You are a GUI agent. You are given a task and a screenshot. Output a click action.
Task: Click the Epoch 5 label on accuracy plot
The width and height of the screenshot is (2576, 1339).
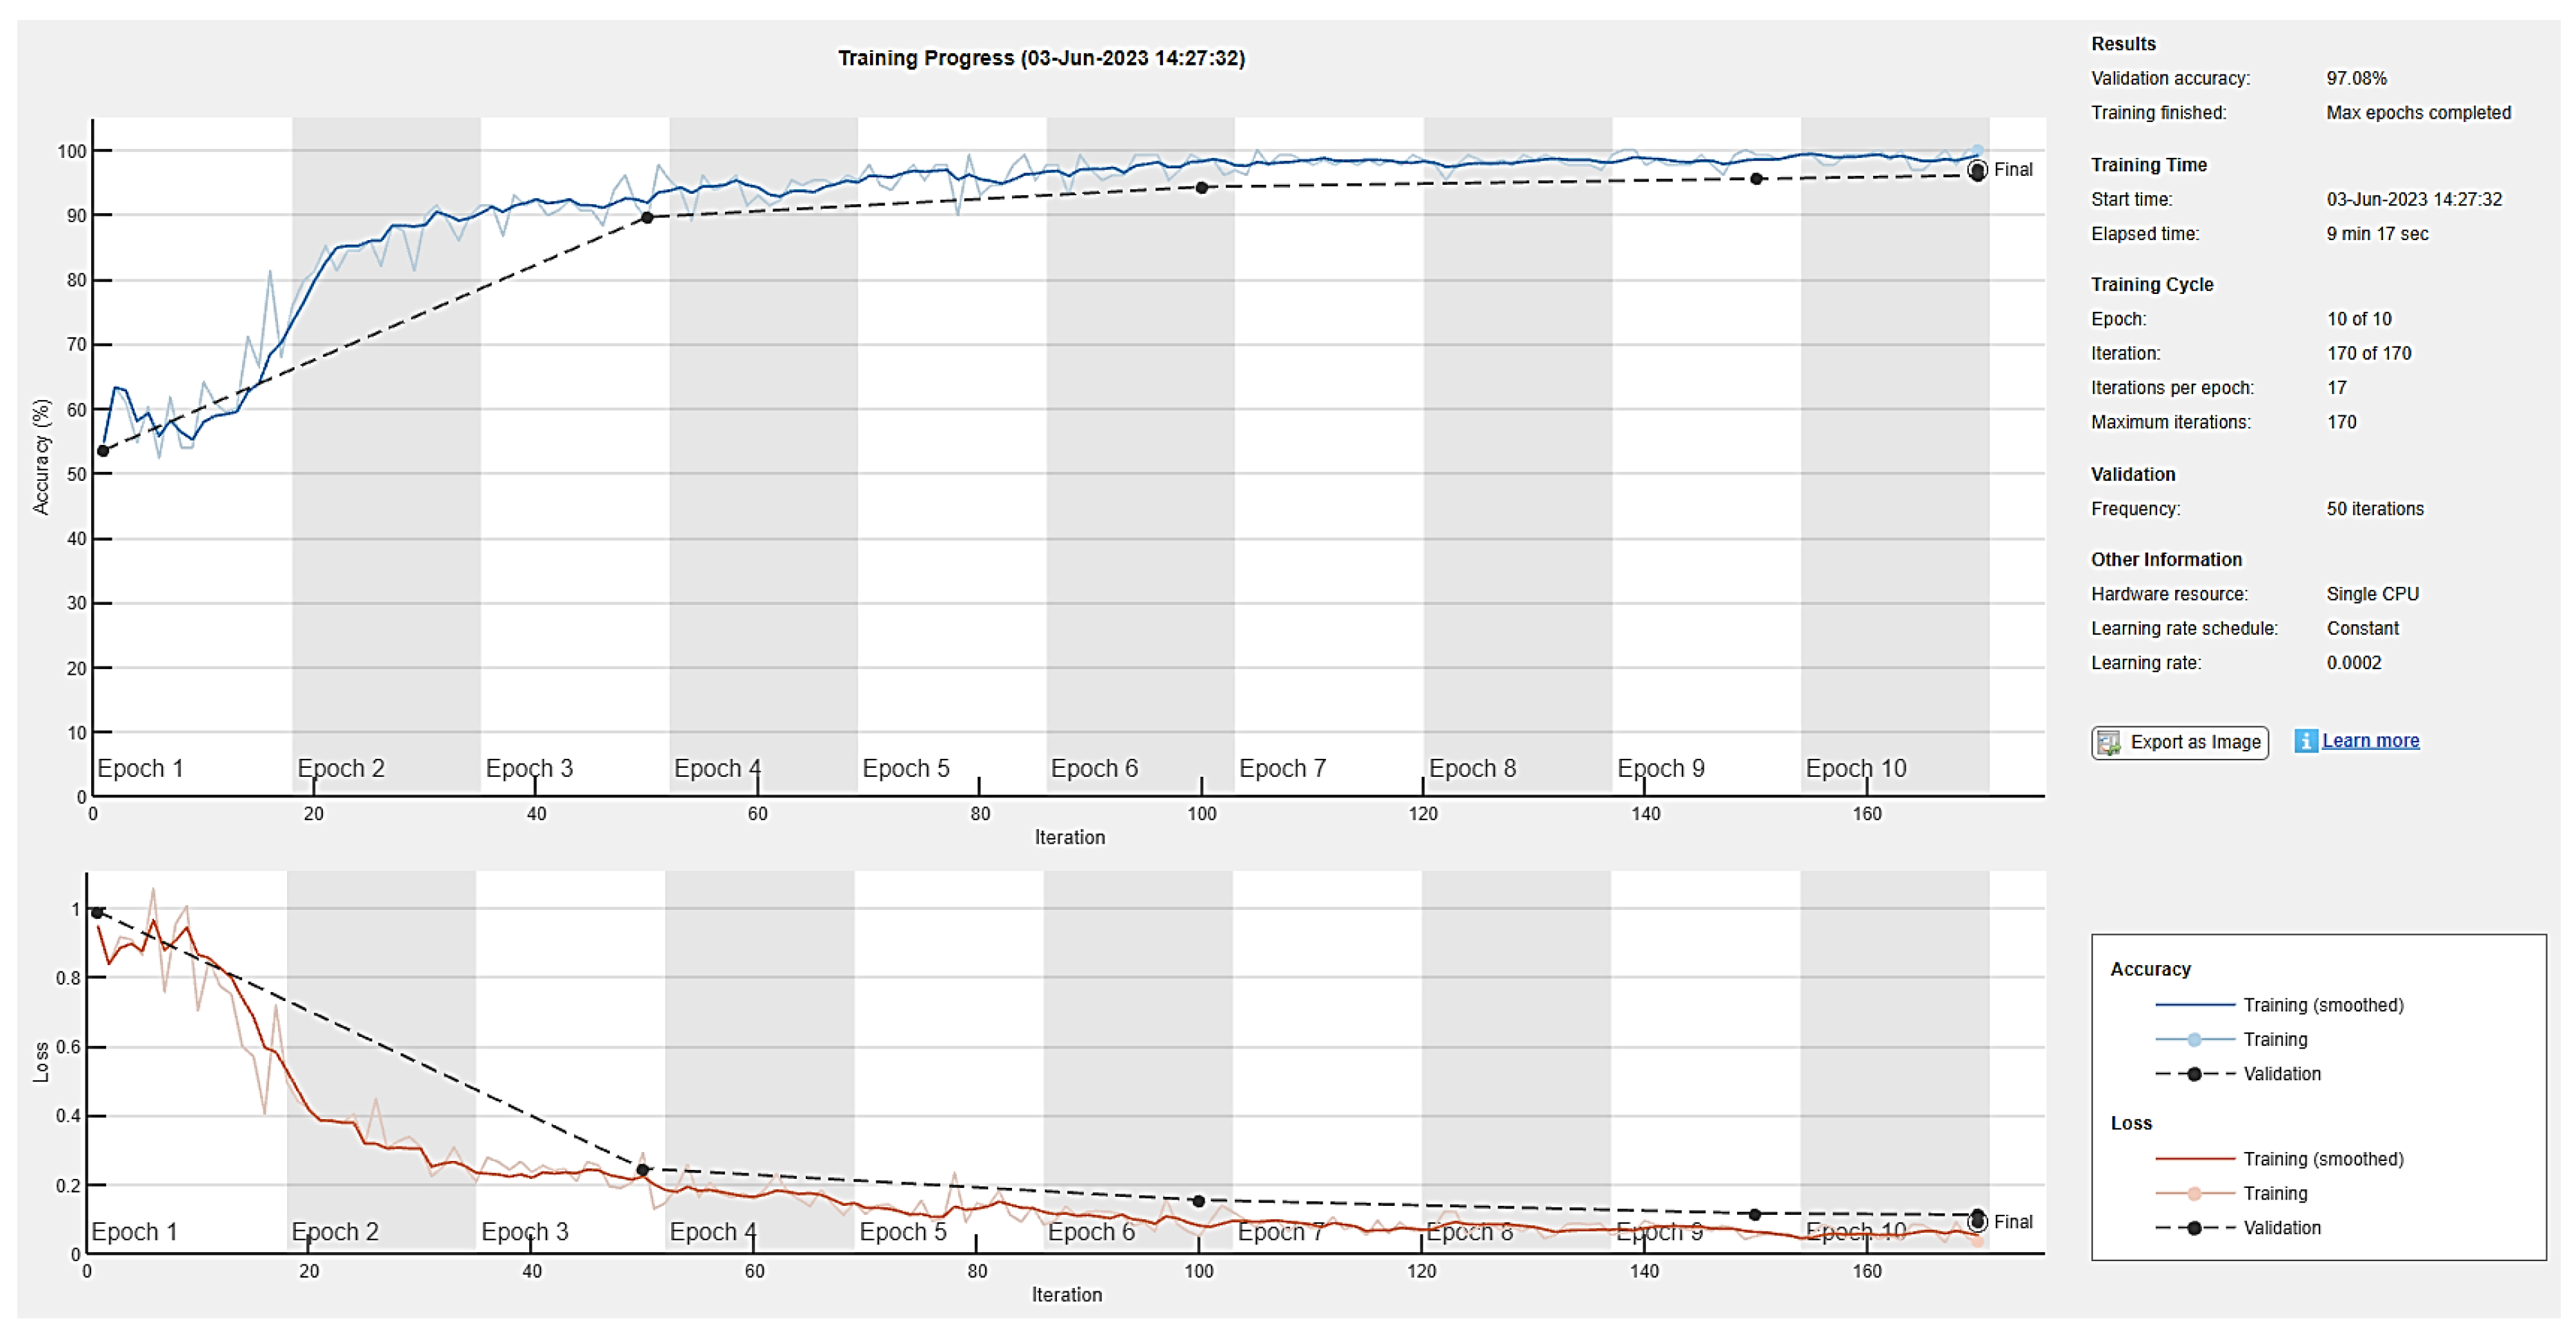tap(905, 768)
